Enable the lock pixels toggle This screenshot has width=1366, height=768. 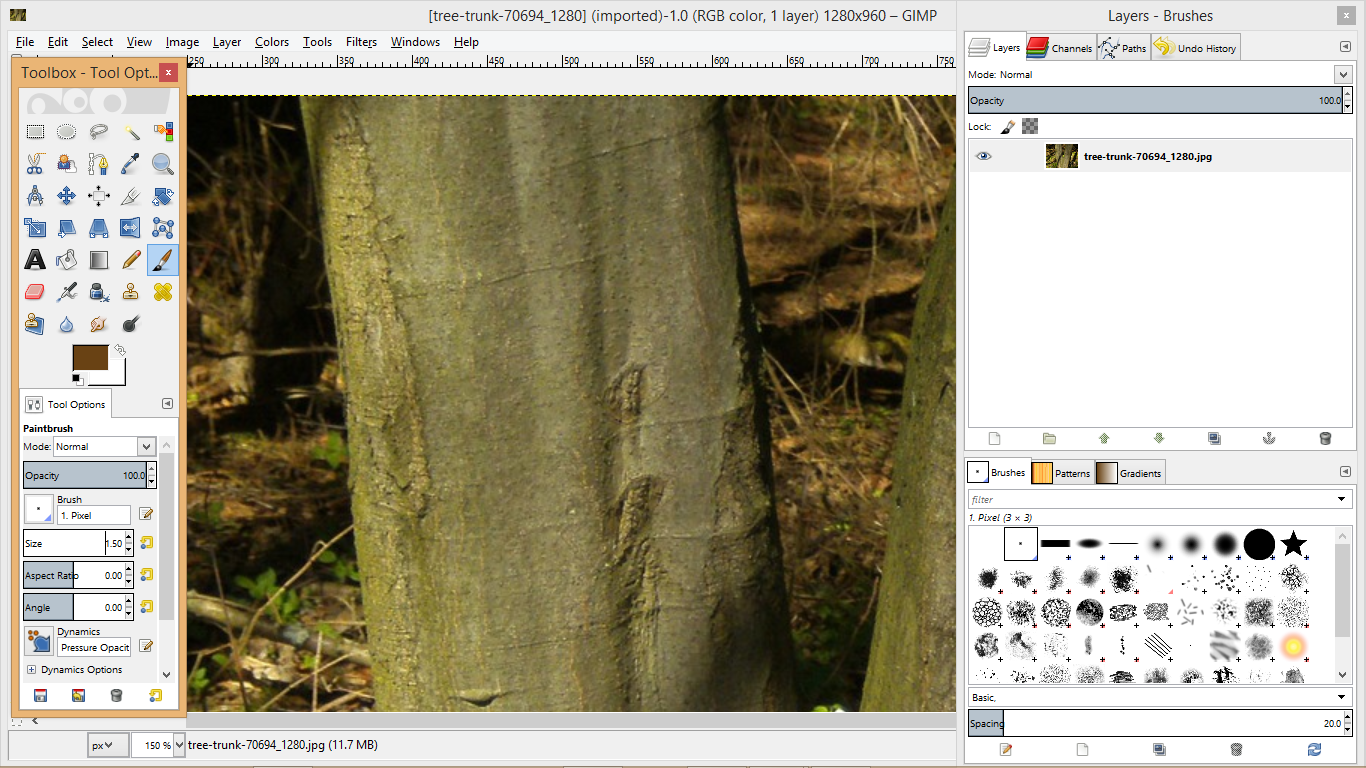1008,126
